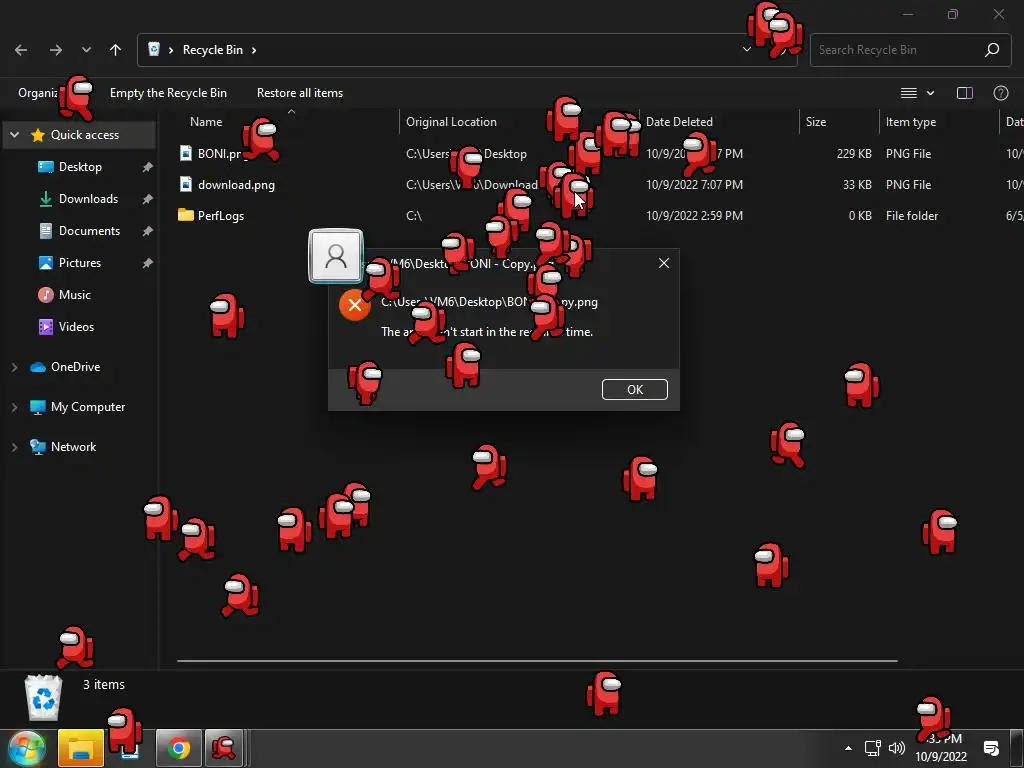Go back with the left arrow
Image resolution: width=1024 pixels, height=768 pixels.
click(x=21, y=50)
